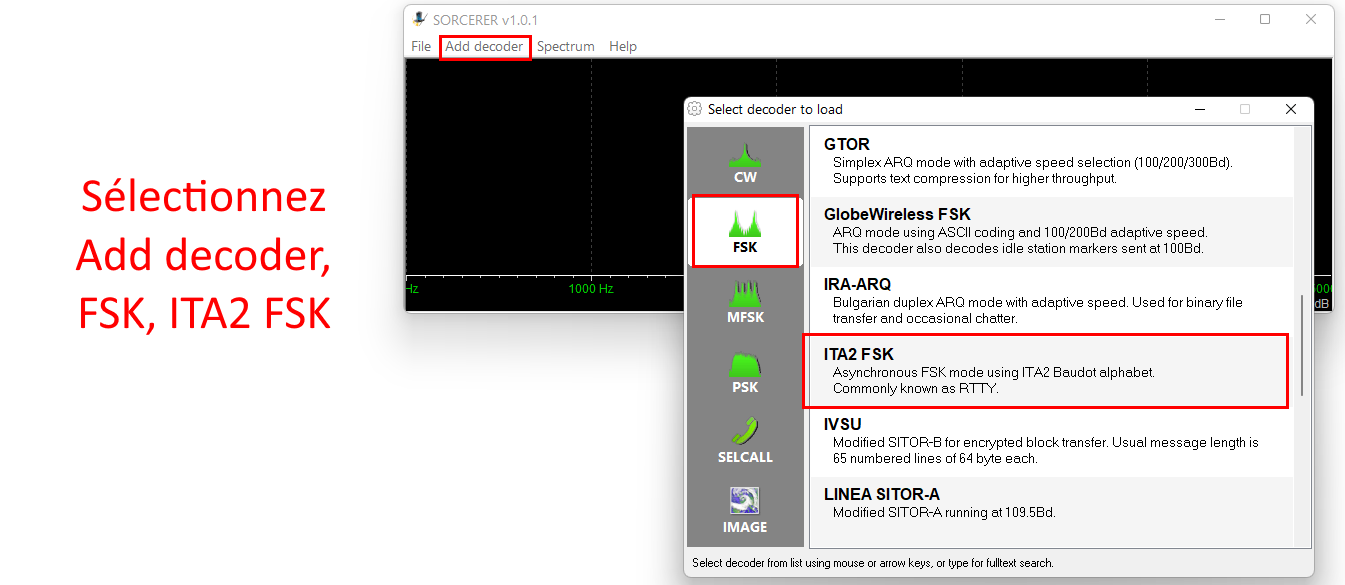Viewport: 1345px width, 585px height.
Task: Close the SORCERER main window
Action: (x=1311, y=19)
